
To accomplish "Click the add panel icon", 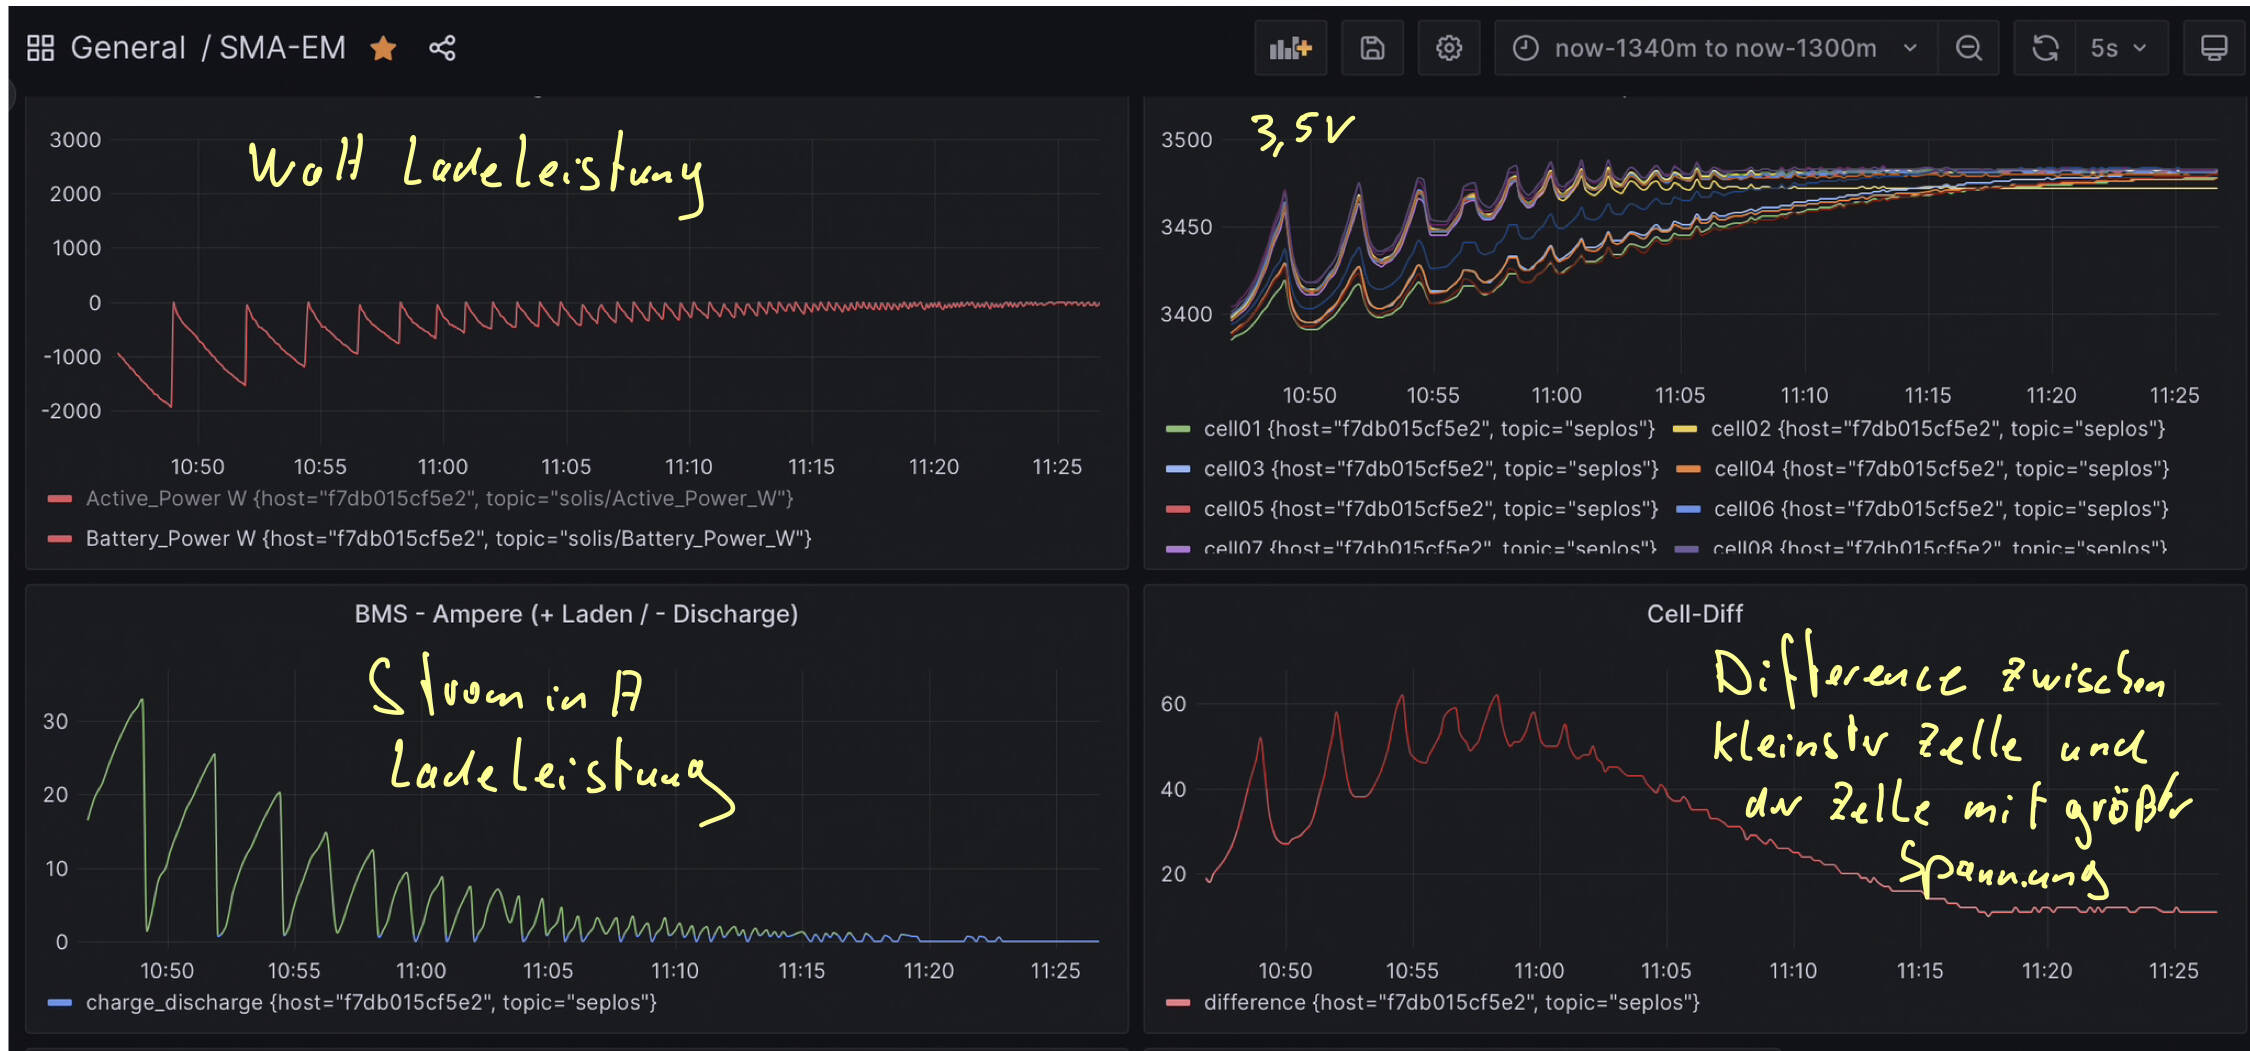I will point(1290,48).
